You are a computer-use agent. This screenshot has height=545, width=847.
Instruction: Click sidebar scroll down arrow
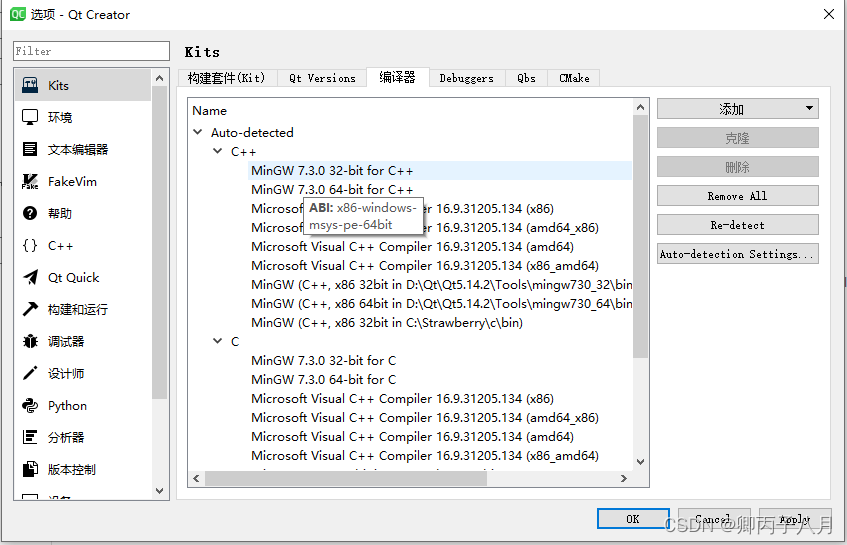coord(159,490)
